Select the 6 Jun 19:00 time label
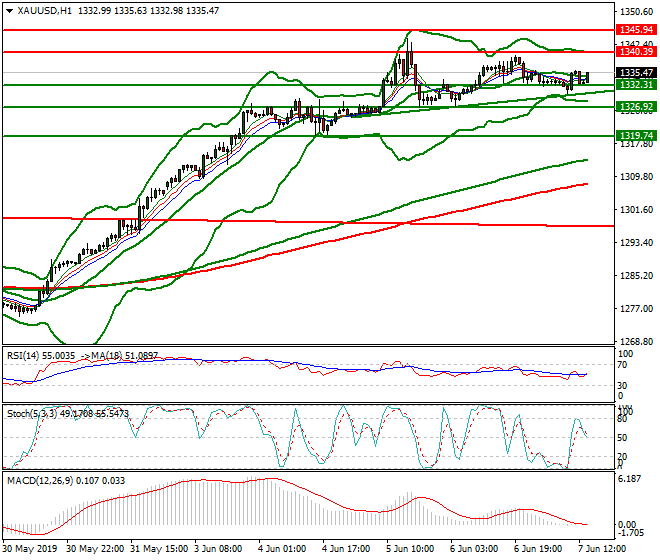Screen dimensions: 660x560 (x=538, y=549)
